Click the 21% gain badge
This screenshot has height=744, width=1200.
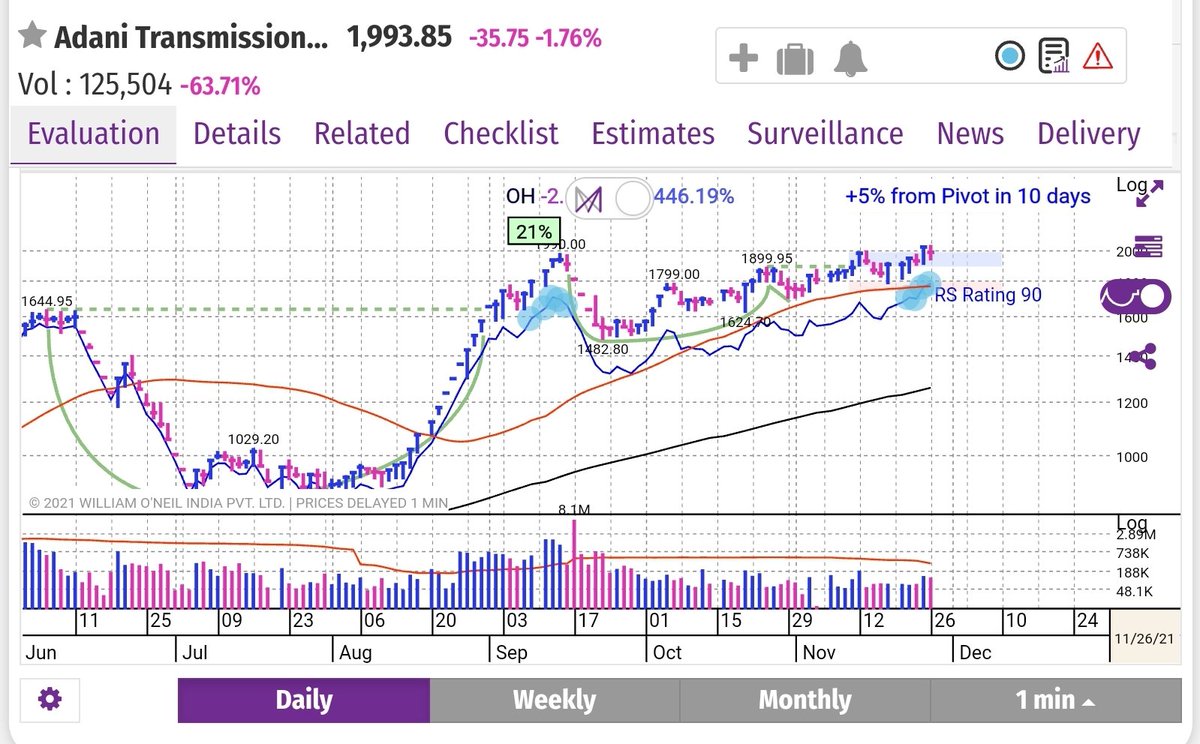(x=533, y=231)
